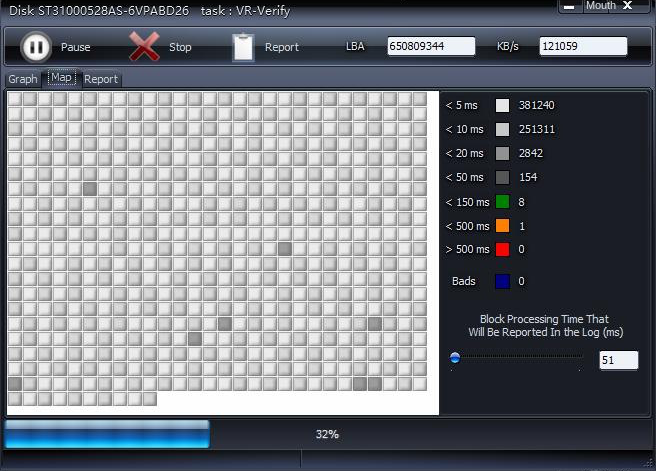Image resolution: width=656 pixels, height=471 pixels.
Task: Minimize the disk verify window
Action: coord(569,6)
